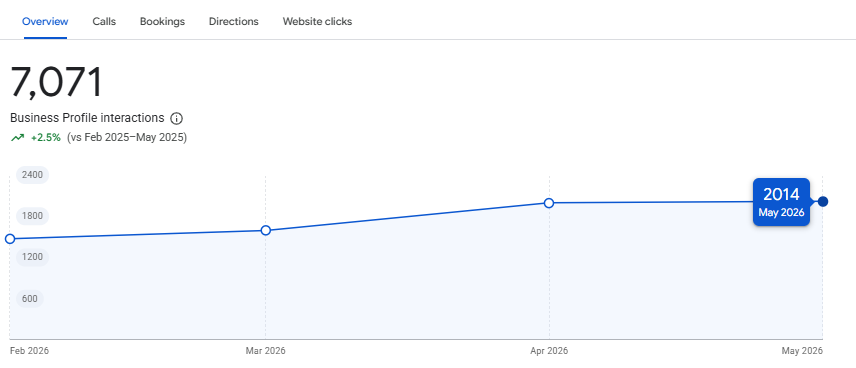Click the vs Feb 2025–May 2025 comparison text
This screenshot has width=856, height=368.
click(127, 138)
